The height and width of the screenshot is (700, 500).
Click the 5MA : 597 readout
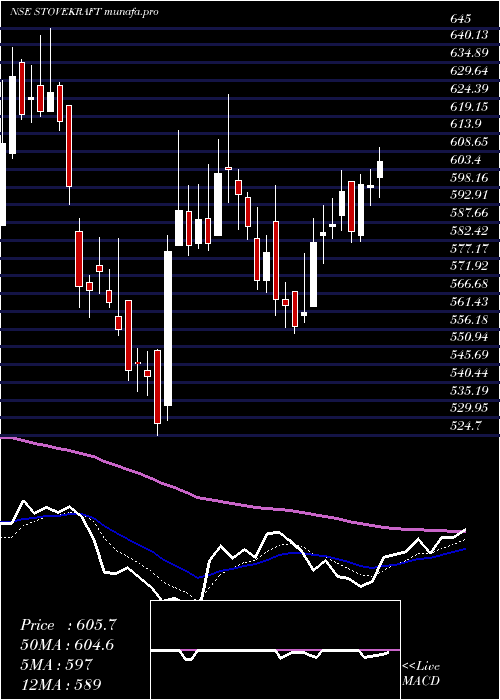56,664
